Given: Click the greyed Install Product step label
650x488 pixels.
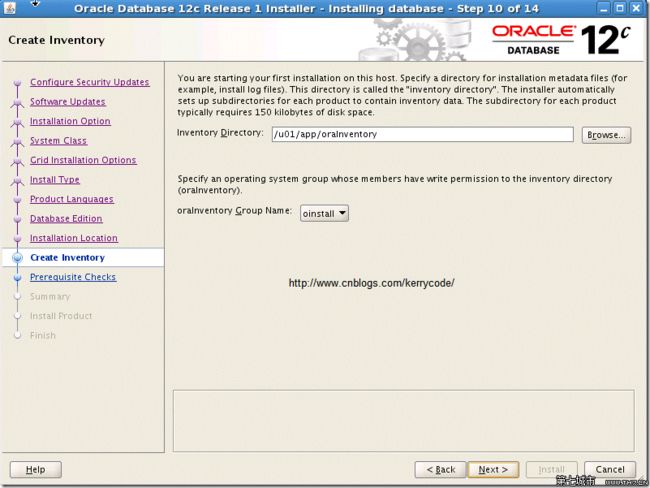Looking at the screenshot, I should pos(61,316).
